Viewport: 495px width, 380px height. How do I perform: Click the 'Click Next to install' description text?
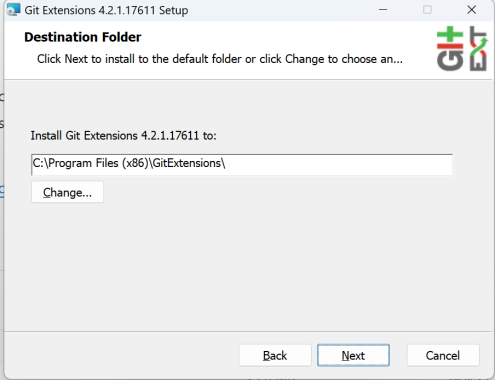[x=220, y=59]
